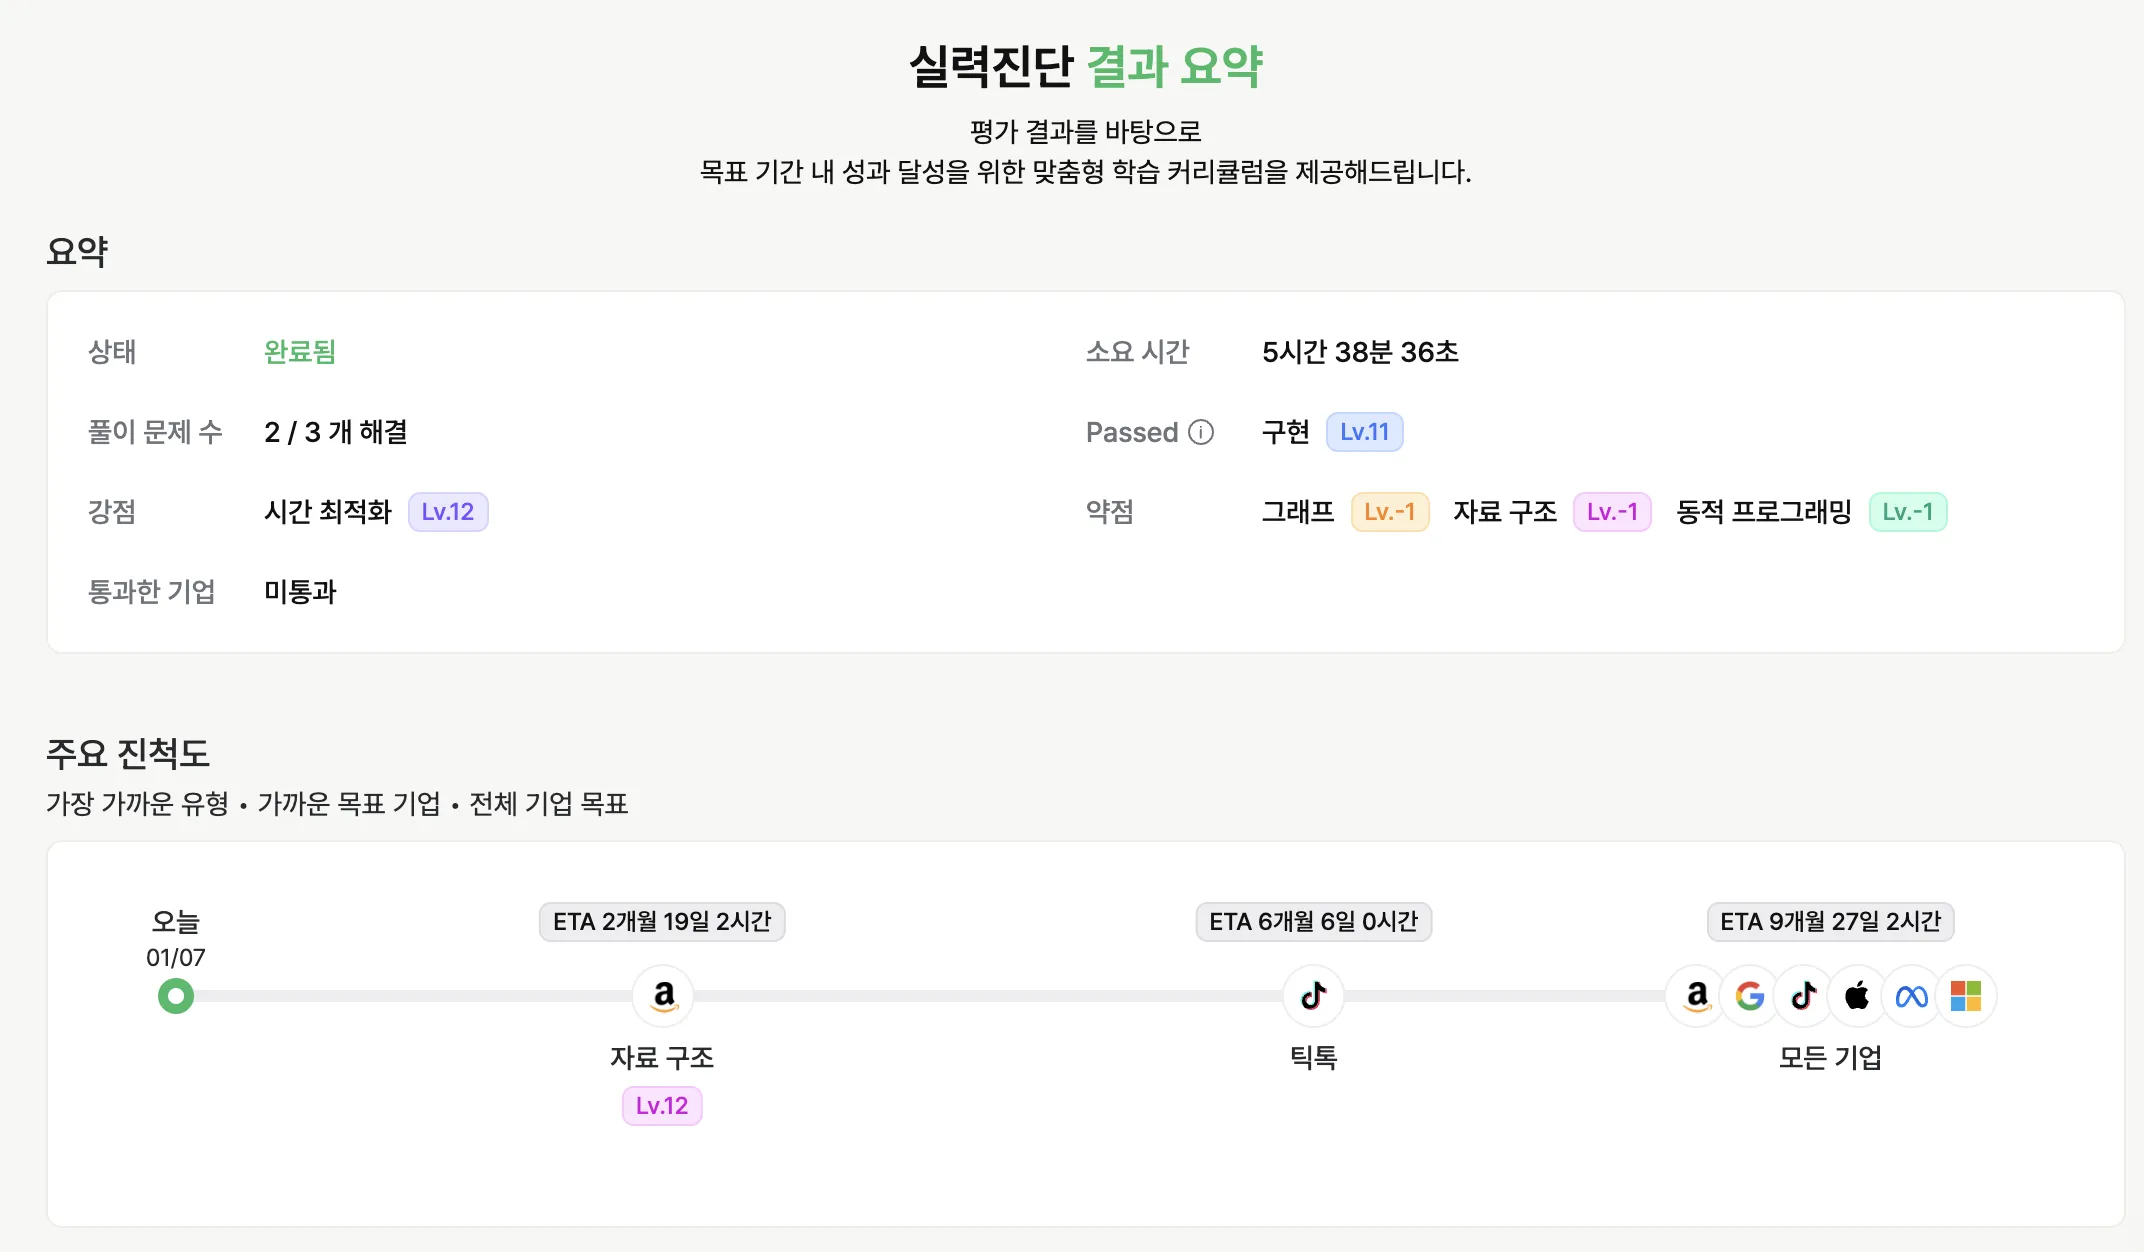
Task: Click the green Lv.-1 badge beside 동적 프로그래밍
Action: coord(1907,512)
